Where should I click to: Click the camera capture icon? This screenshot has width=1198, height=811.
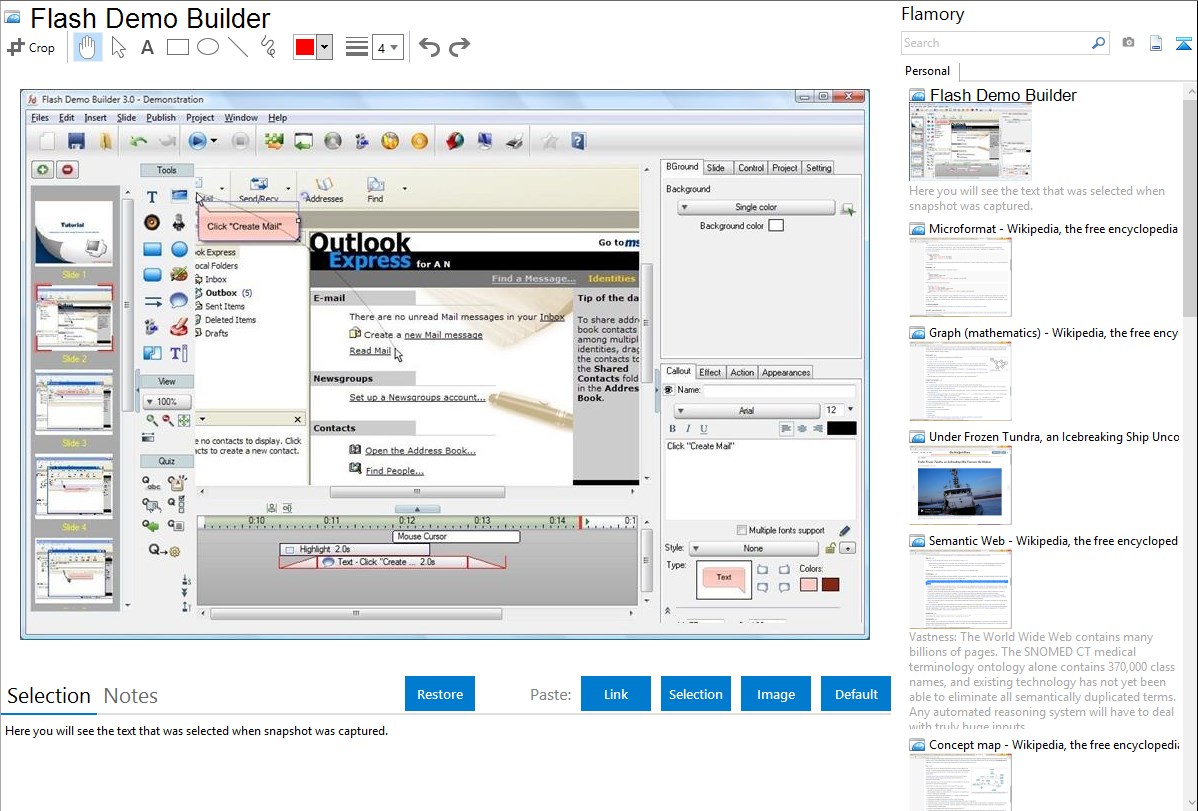(x=1128, y=43)
